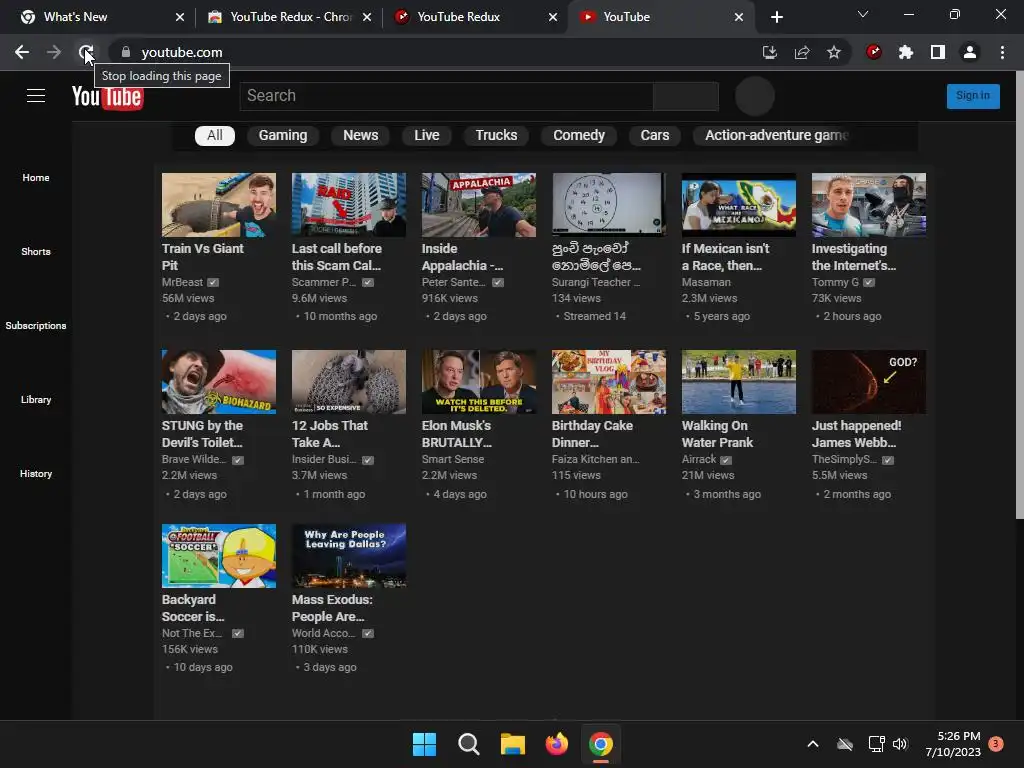Toggle the browser side panel
The image size is (1024, 768).
tap(938, 52)
